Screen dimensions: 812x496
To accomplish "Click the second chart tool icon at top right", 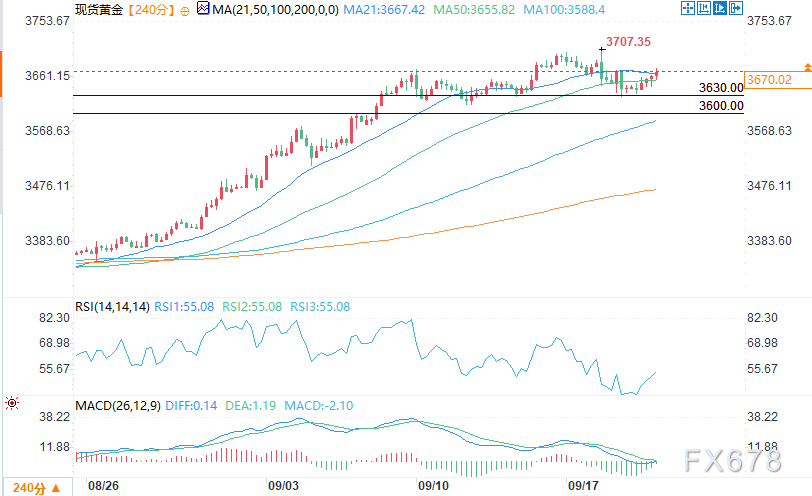I will [x=701, y=9].
